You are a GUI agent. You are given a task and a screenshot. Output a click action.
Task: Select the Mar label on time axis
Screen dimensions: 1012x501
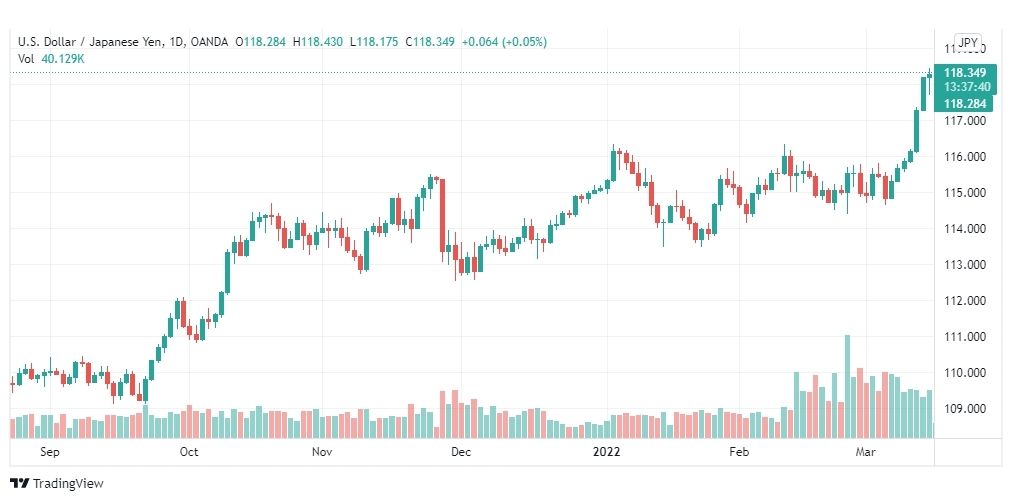click(x=865, y=452)
